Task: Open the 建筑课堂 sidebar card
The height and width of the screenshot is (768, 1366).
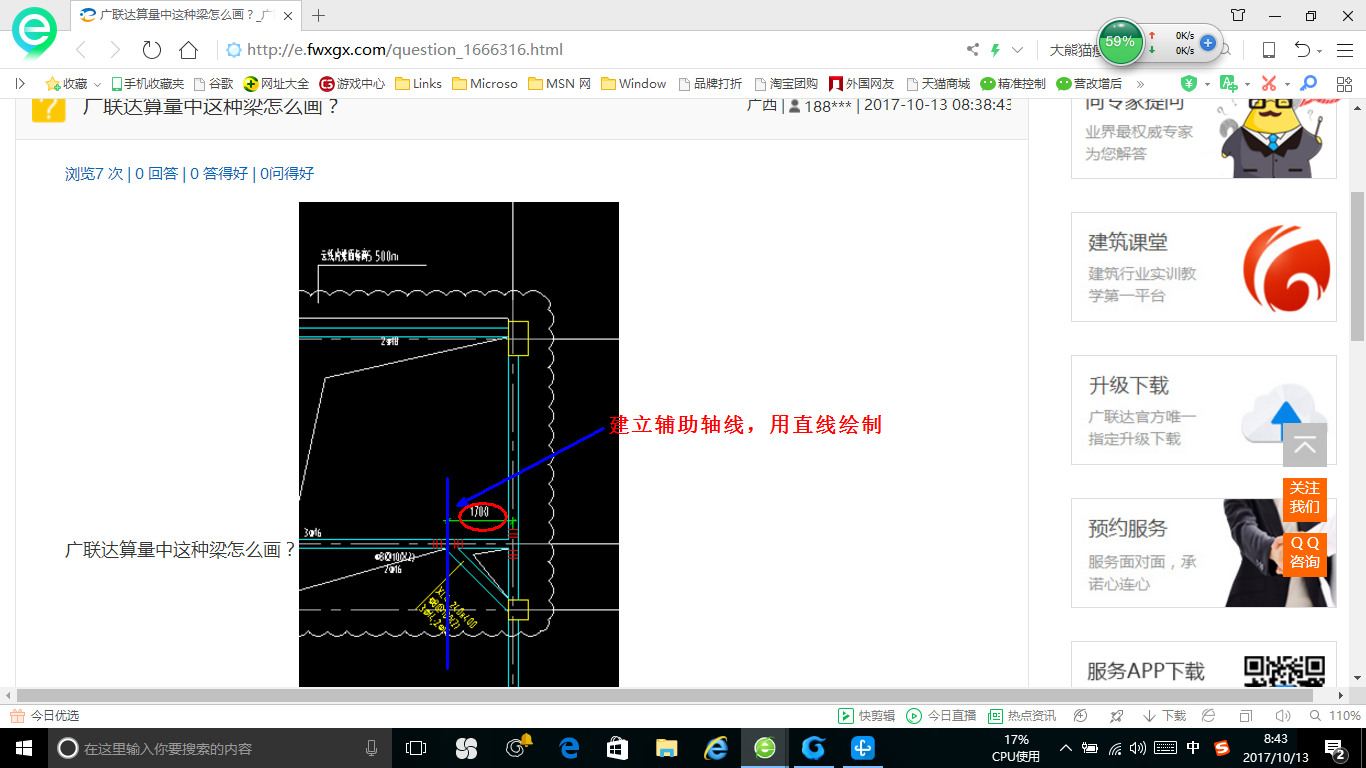Action: (x=1204, y=267)
